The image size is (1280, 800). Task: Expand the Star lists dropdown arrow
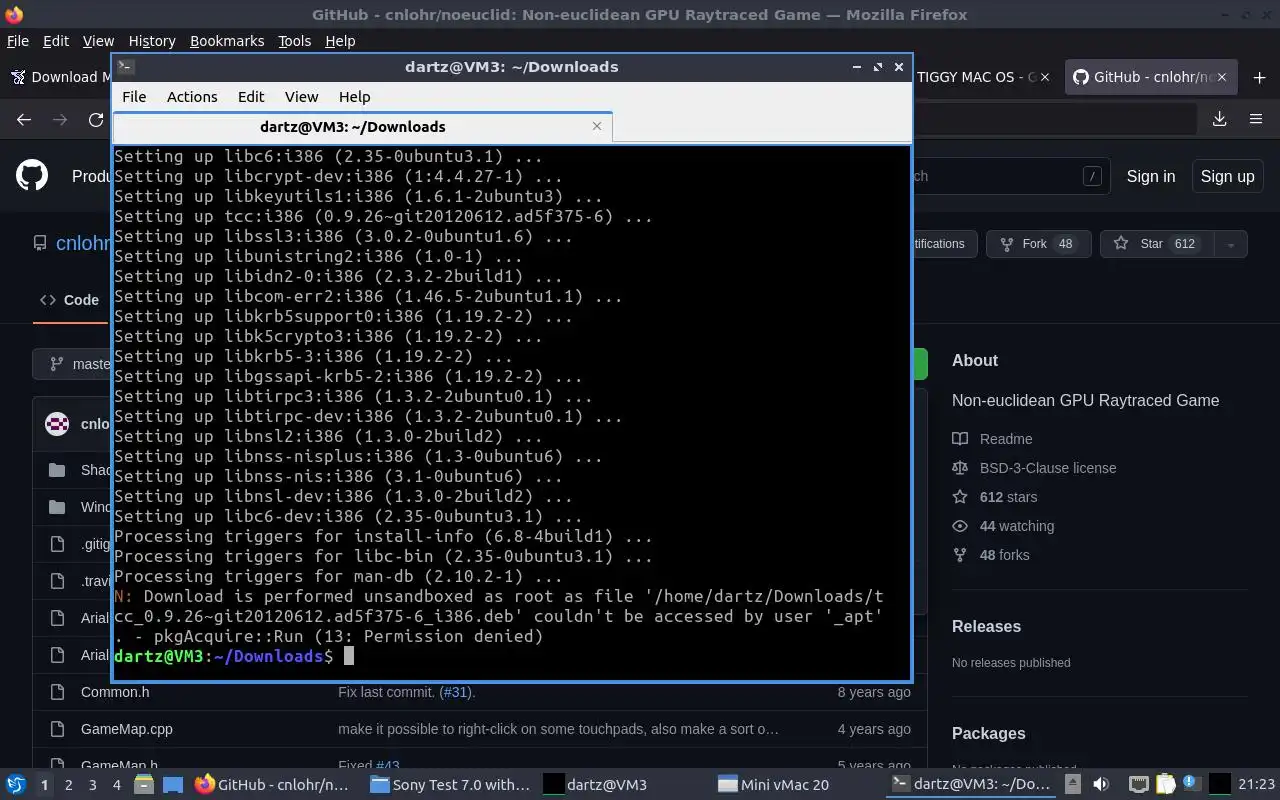pyautogui.click(x=1231, y=244)
